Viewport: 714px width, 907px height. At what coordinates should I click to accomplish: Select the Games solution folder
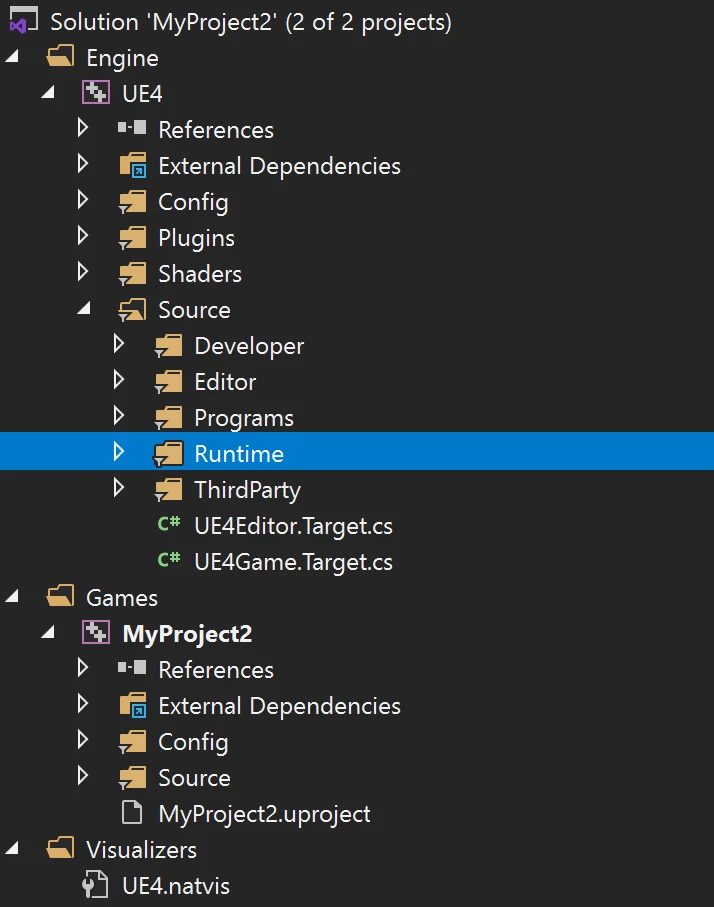tap(122, 598)
